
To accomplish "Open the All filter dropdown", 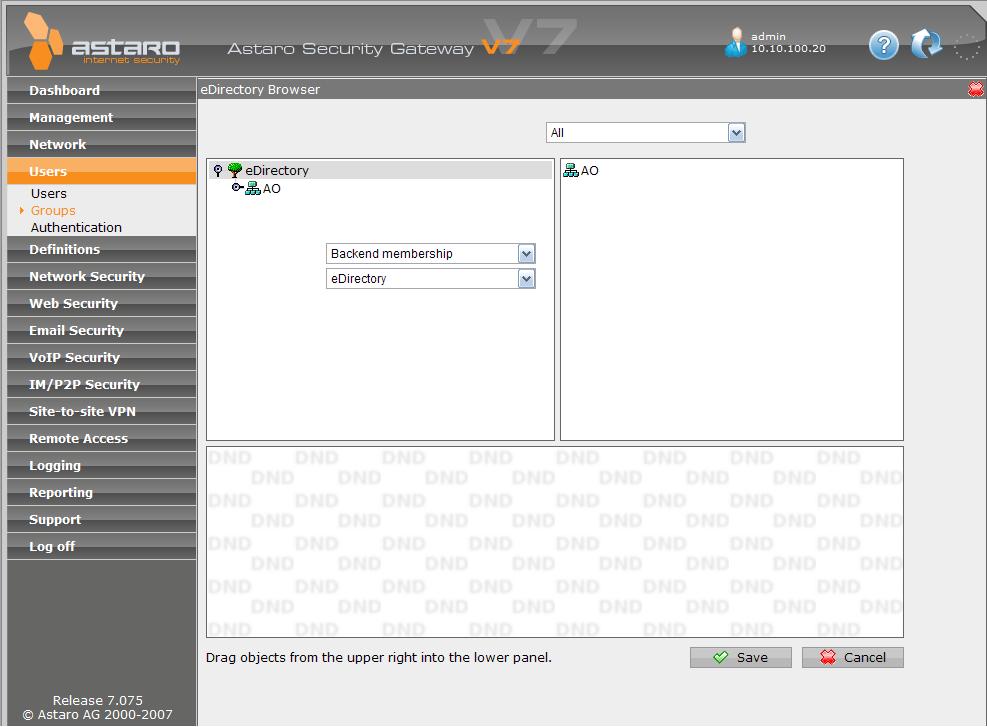I will pyautogui.click(x=736, y=133).
